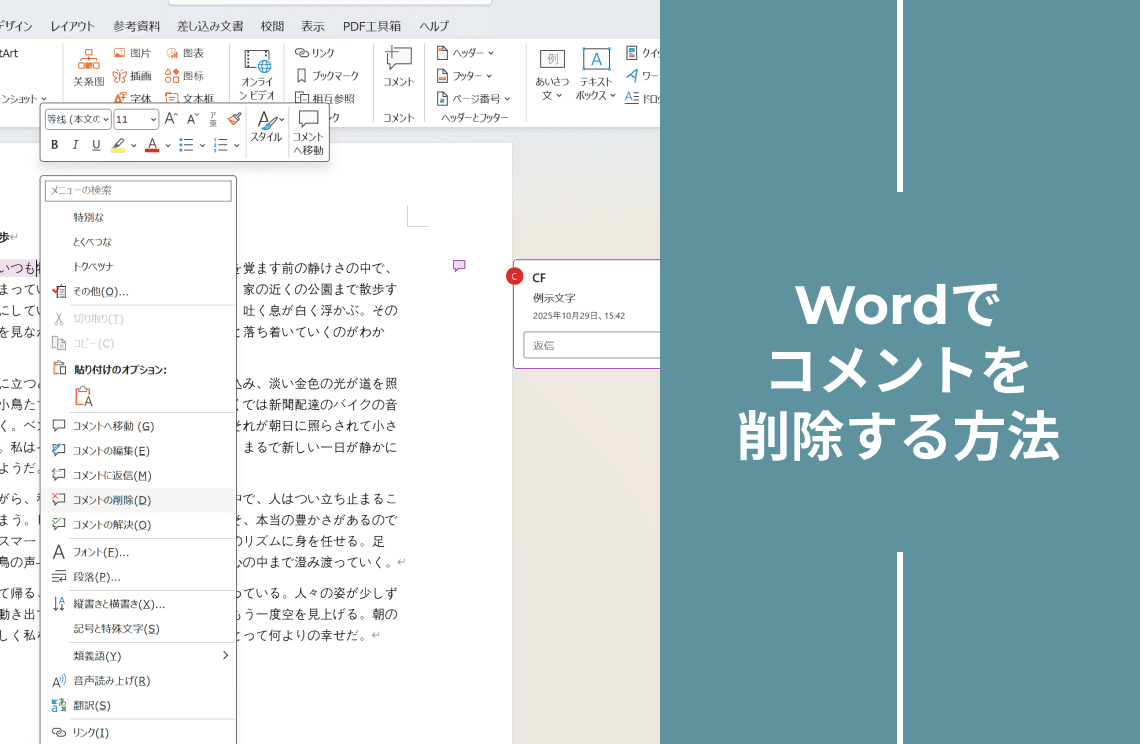Choose 'コメントの解決(O)' in the context menu
This screenshot has height=744, width=1140.
[x=112, y=524]
